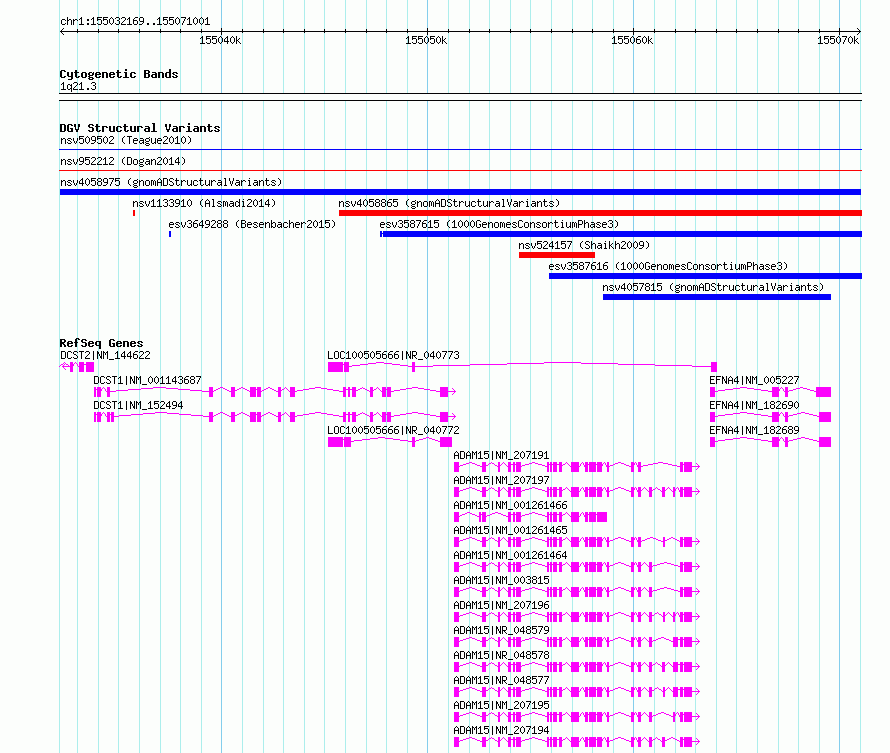Viewport: 890px width, 753px height.
Task: Click the ADAM15|NM_001261465 transcript label
Action: (x=510, y=530)
